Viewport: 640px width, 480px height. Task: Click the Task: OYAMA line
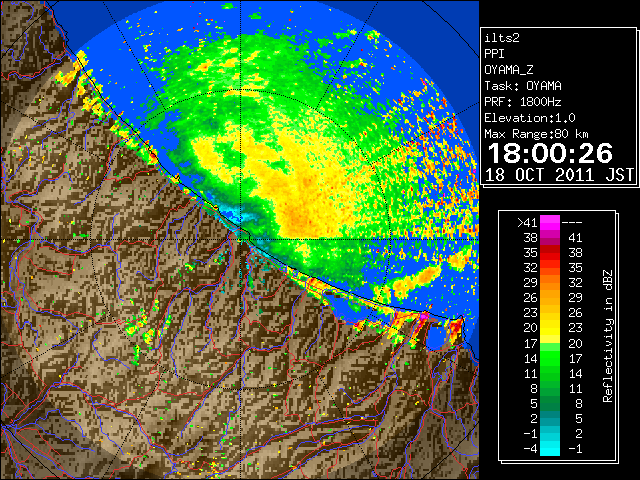coord(523,86)
